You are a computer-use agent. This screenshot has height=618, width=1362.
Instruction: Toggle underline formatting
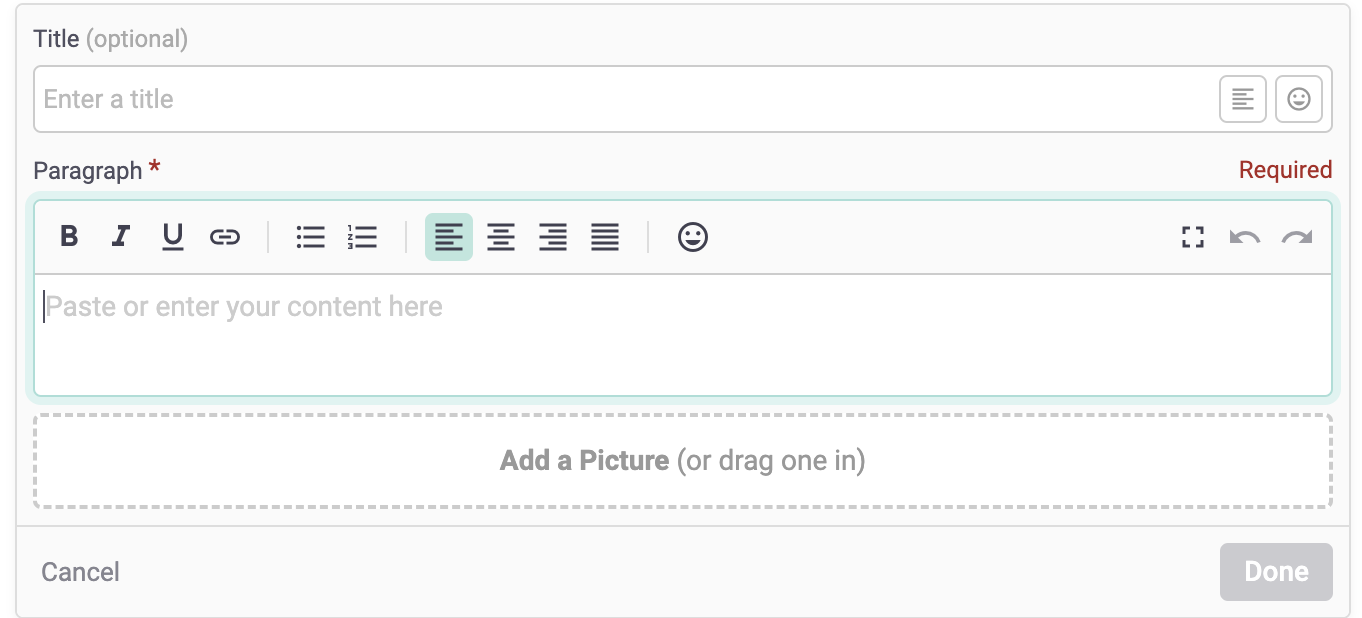(x=173, y=237)
